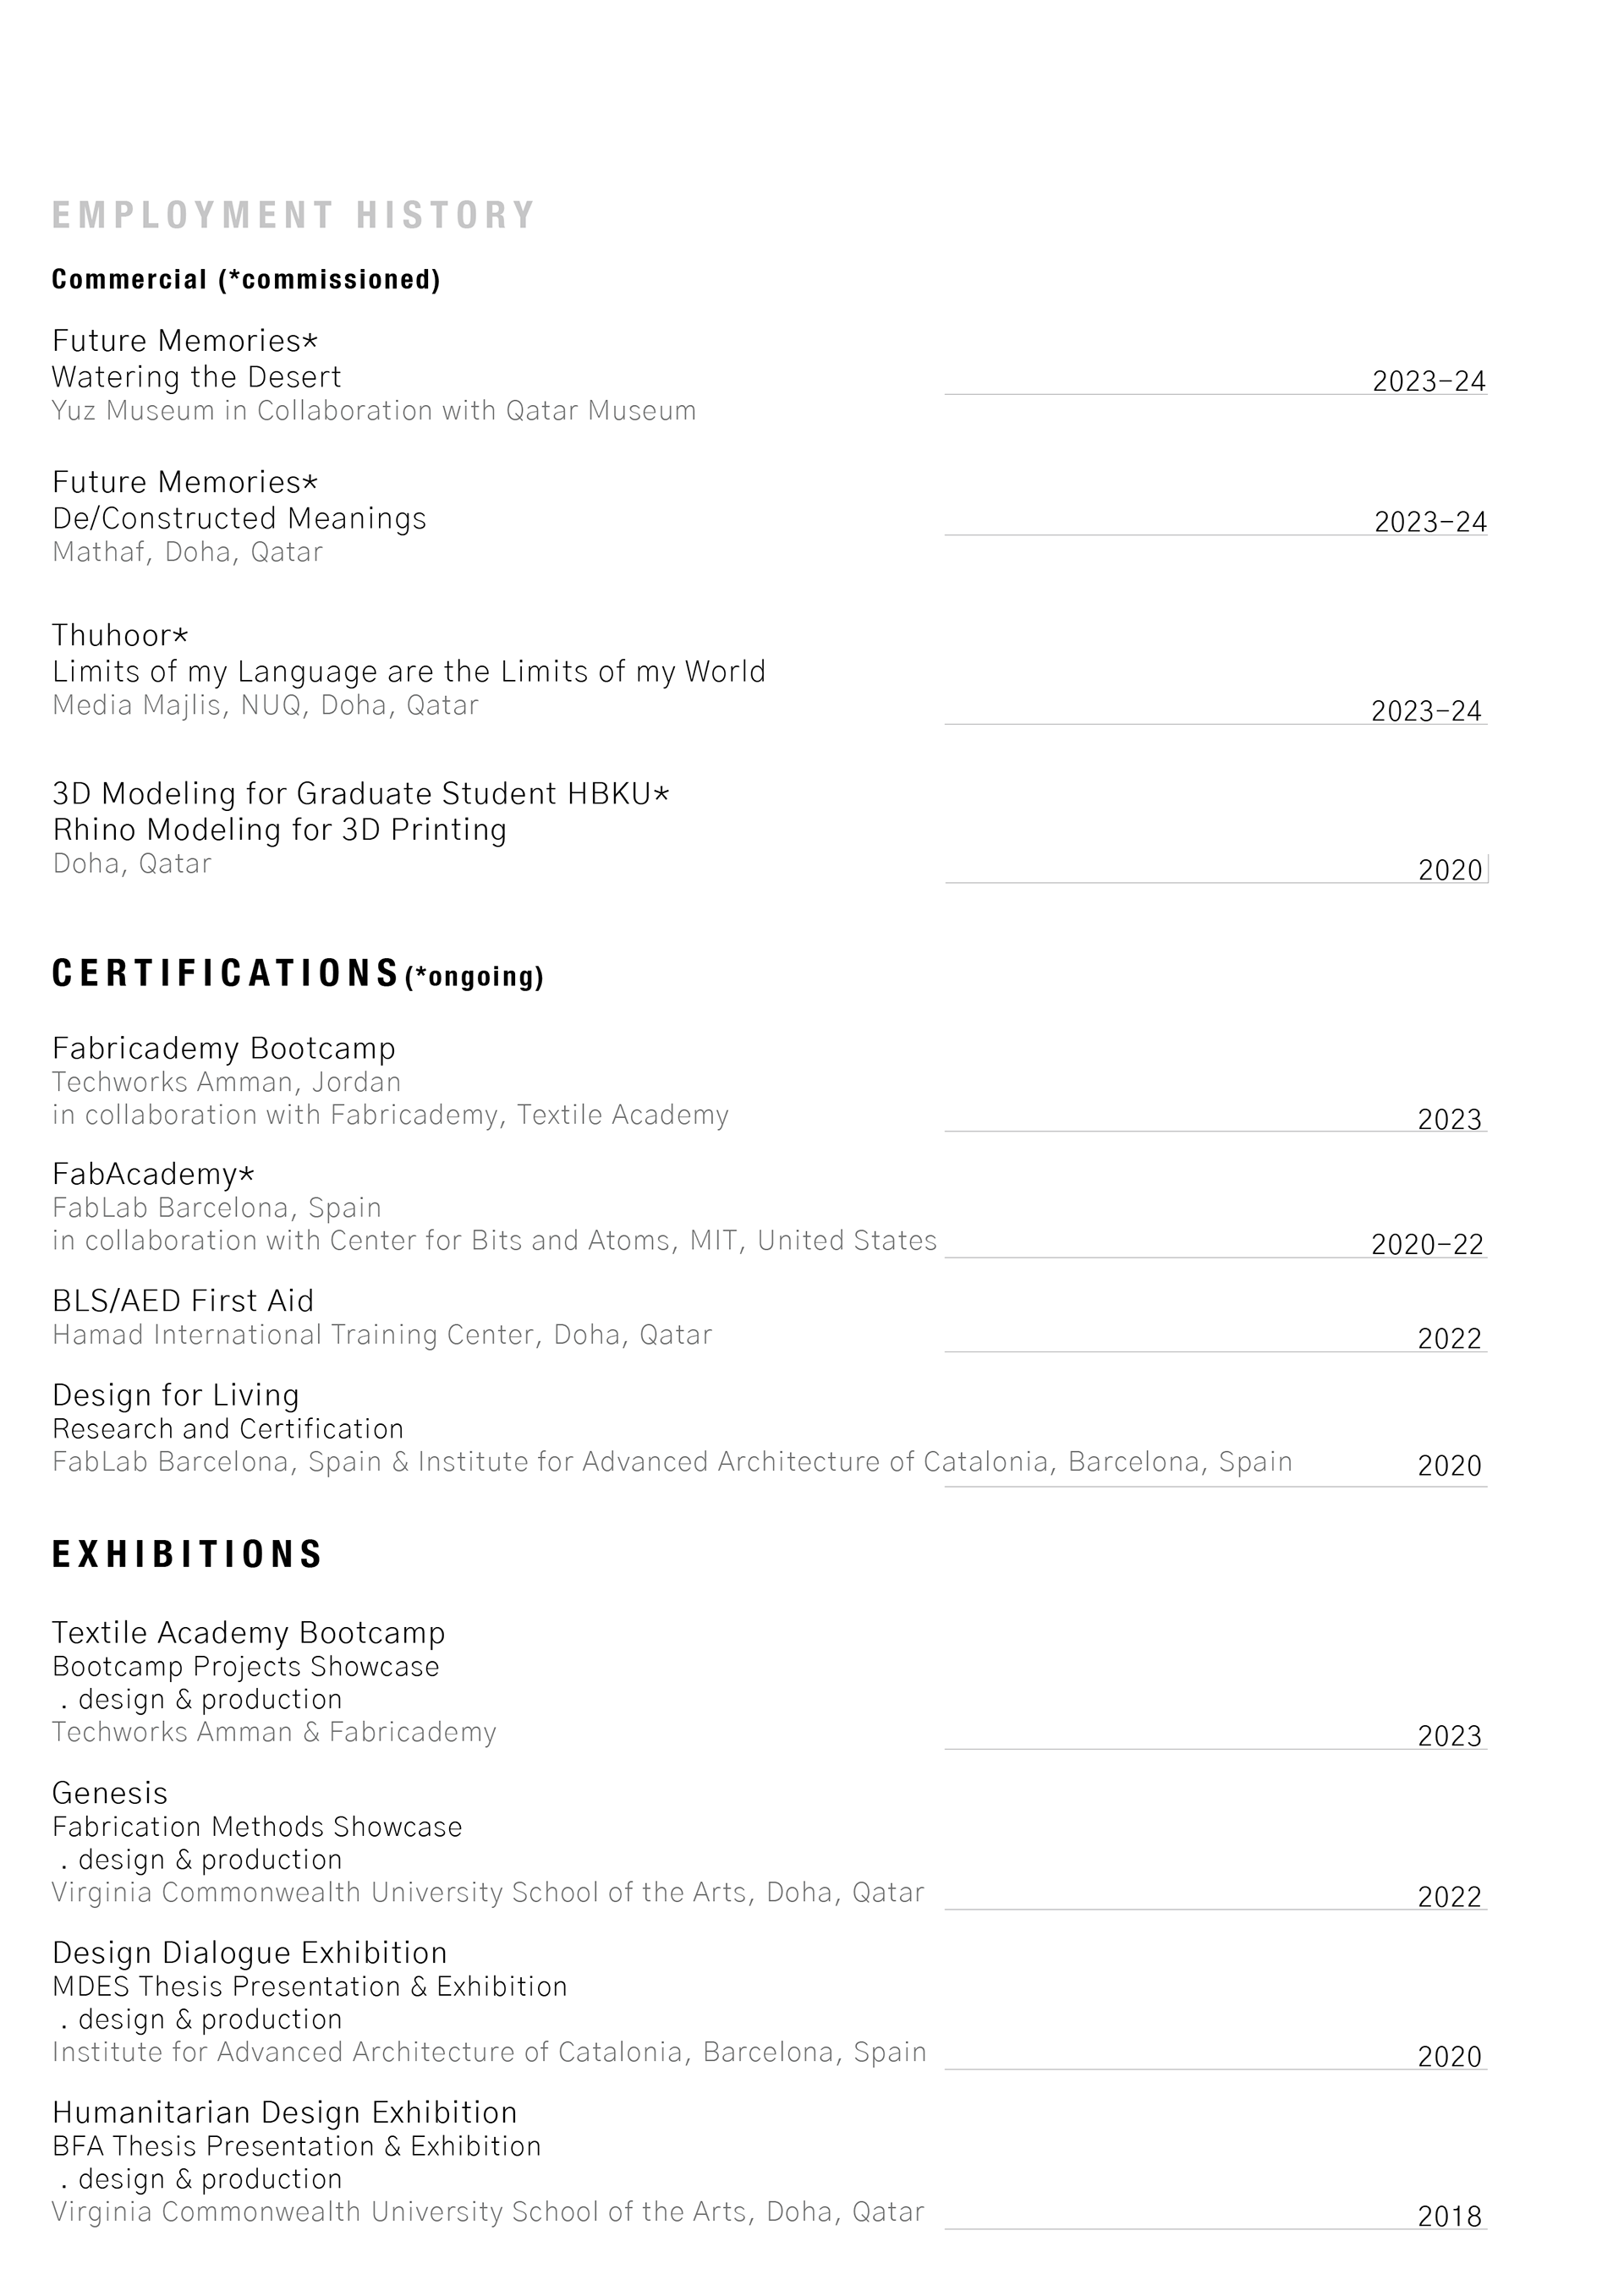Click the Commercial (*commissioned) subheading
Image resolution: width=1624 pixels, height=2296 pixels.
click(246, 279)
